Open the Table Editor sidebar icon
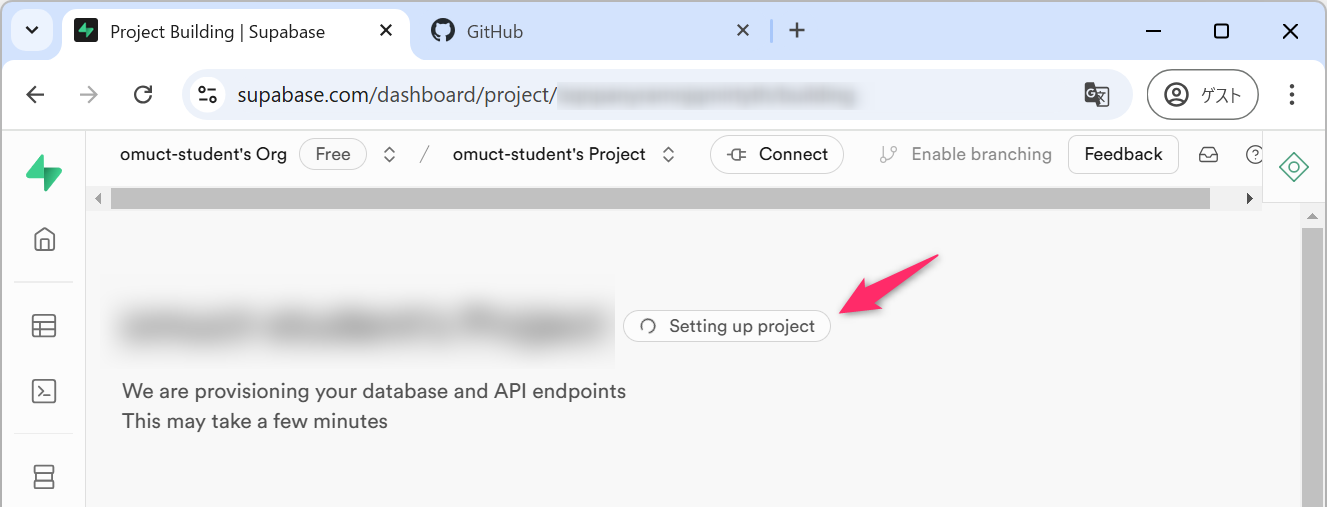The height and width of the screenshot is (507, 1327). coord(44,326)
